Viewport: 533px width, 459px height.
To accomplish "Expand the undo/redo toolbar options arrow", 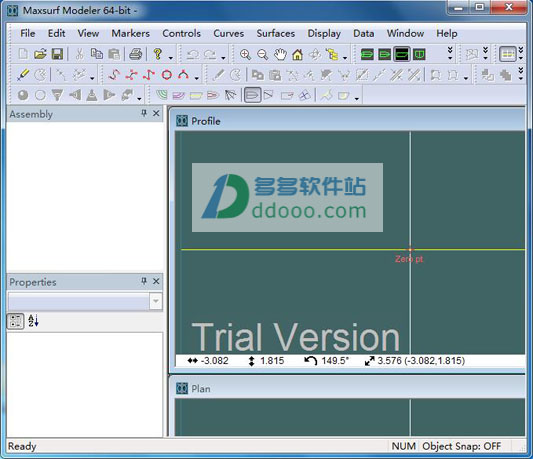I will click(x=223, y=58).
